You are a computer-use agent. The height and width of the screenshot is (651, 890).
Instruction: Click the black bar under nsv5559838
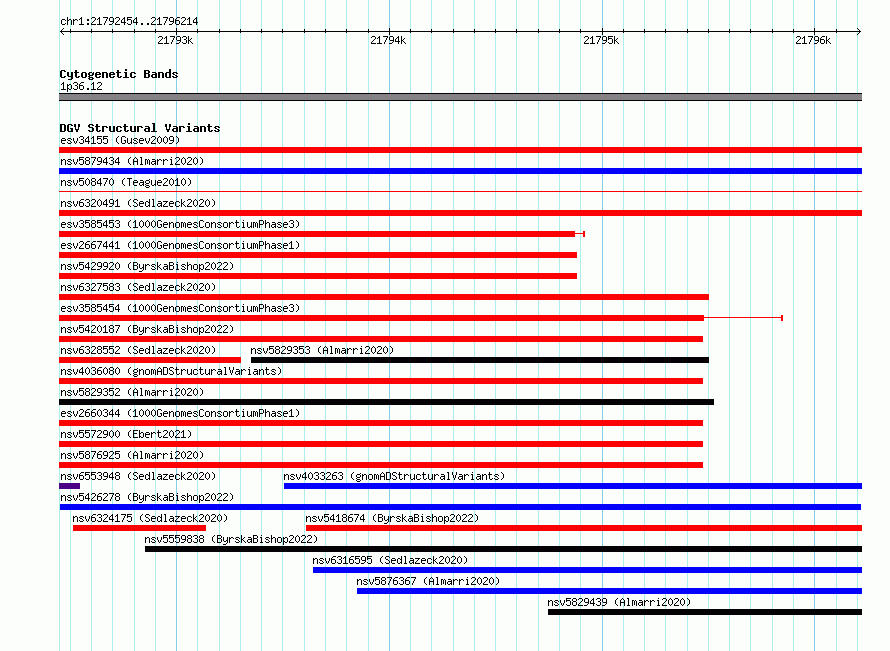pos(503,549)
